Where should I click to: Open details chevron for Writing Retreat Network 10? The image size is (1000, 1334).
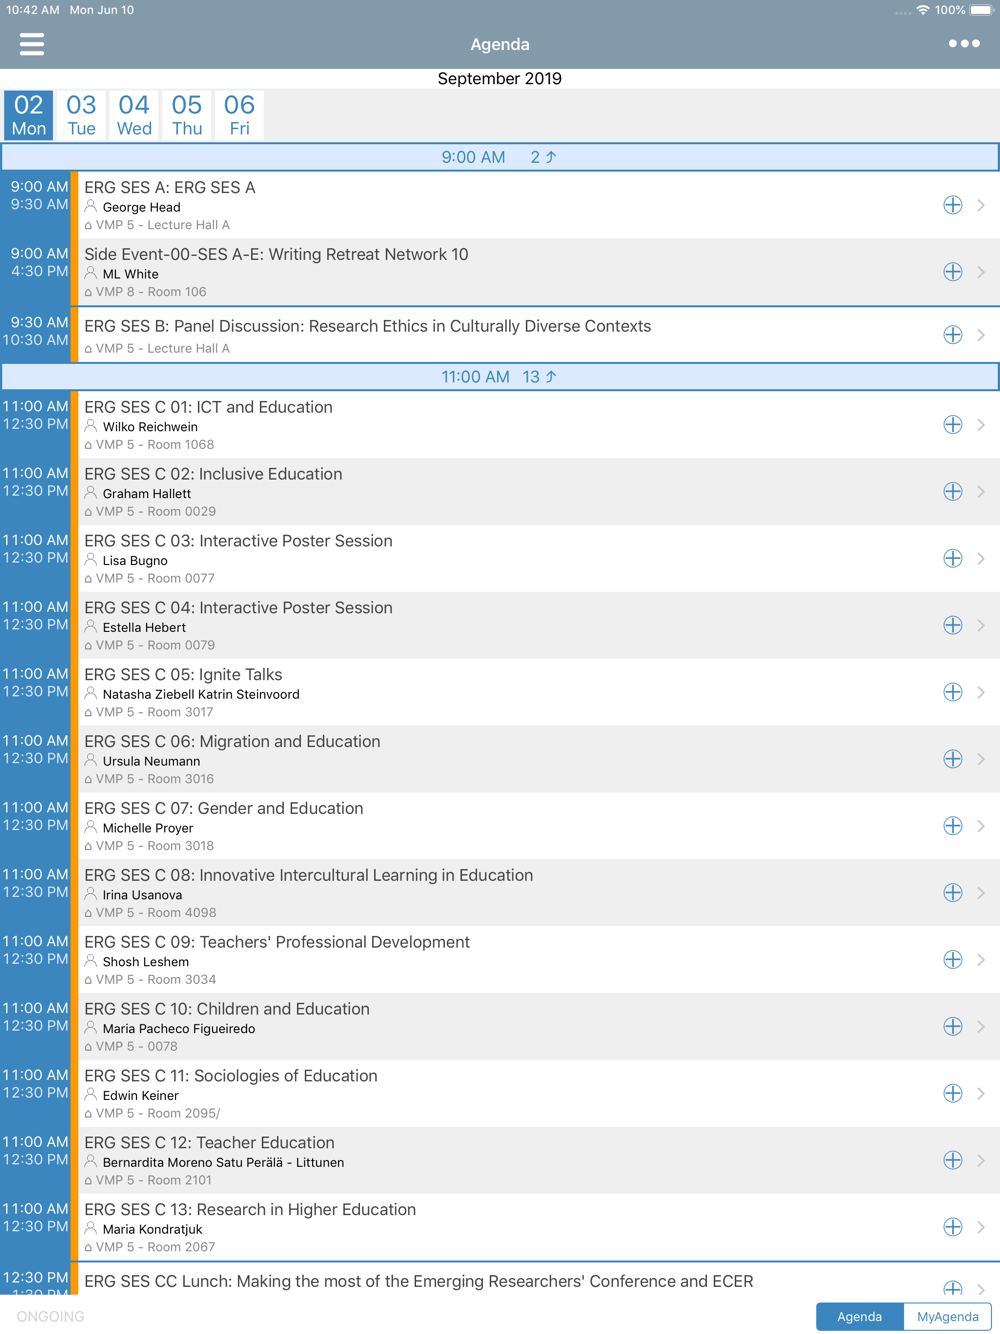pyautogui.click(x=981, y=272)
